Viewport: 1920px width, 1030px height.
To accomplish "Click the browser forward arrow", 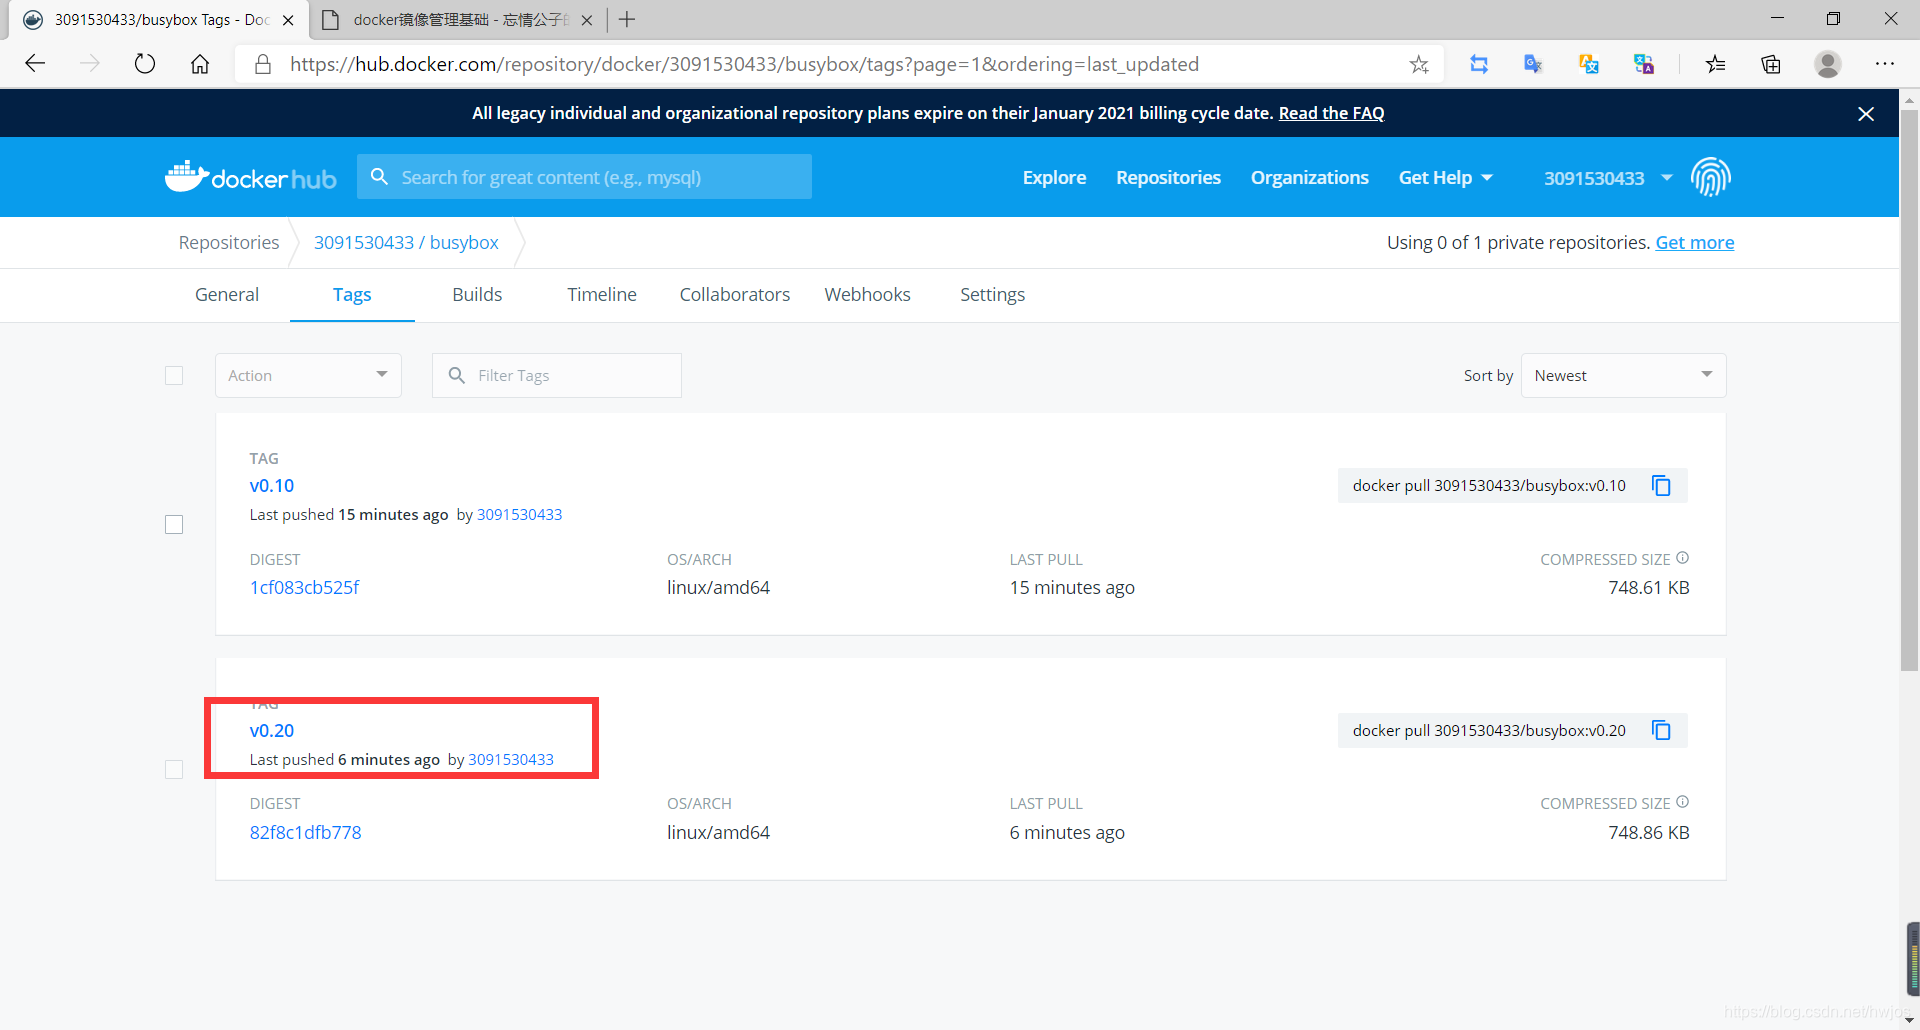I will click(x=90, y=64).
